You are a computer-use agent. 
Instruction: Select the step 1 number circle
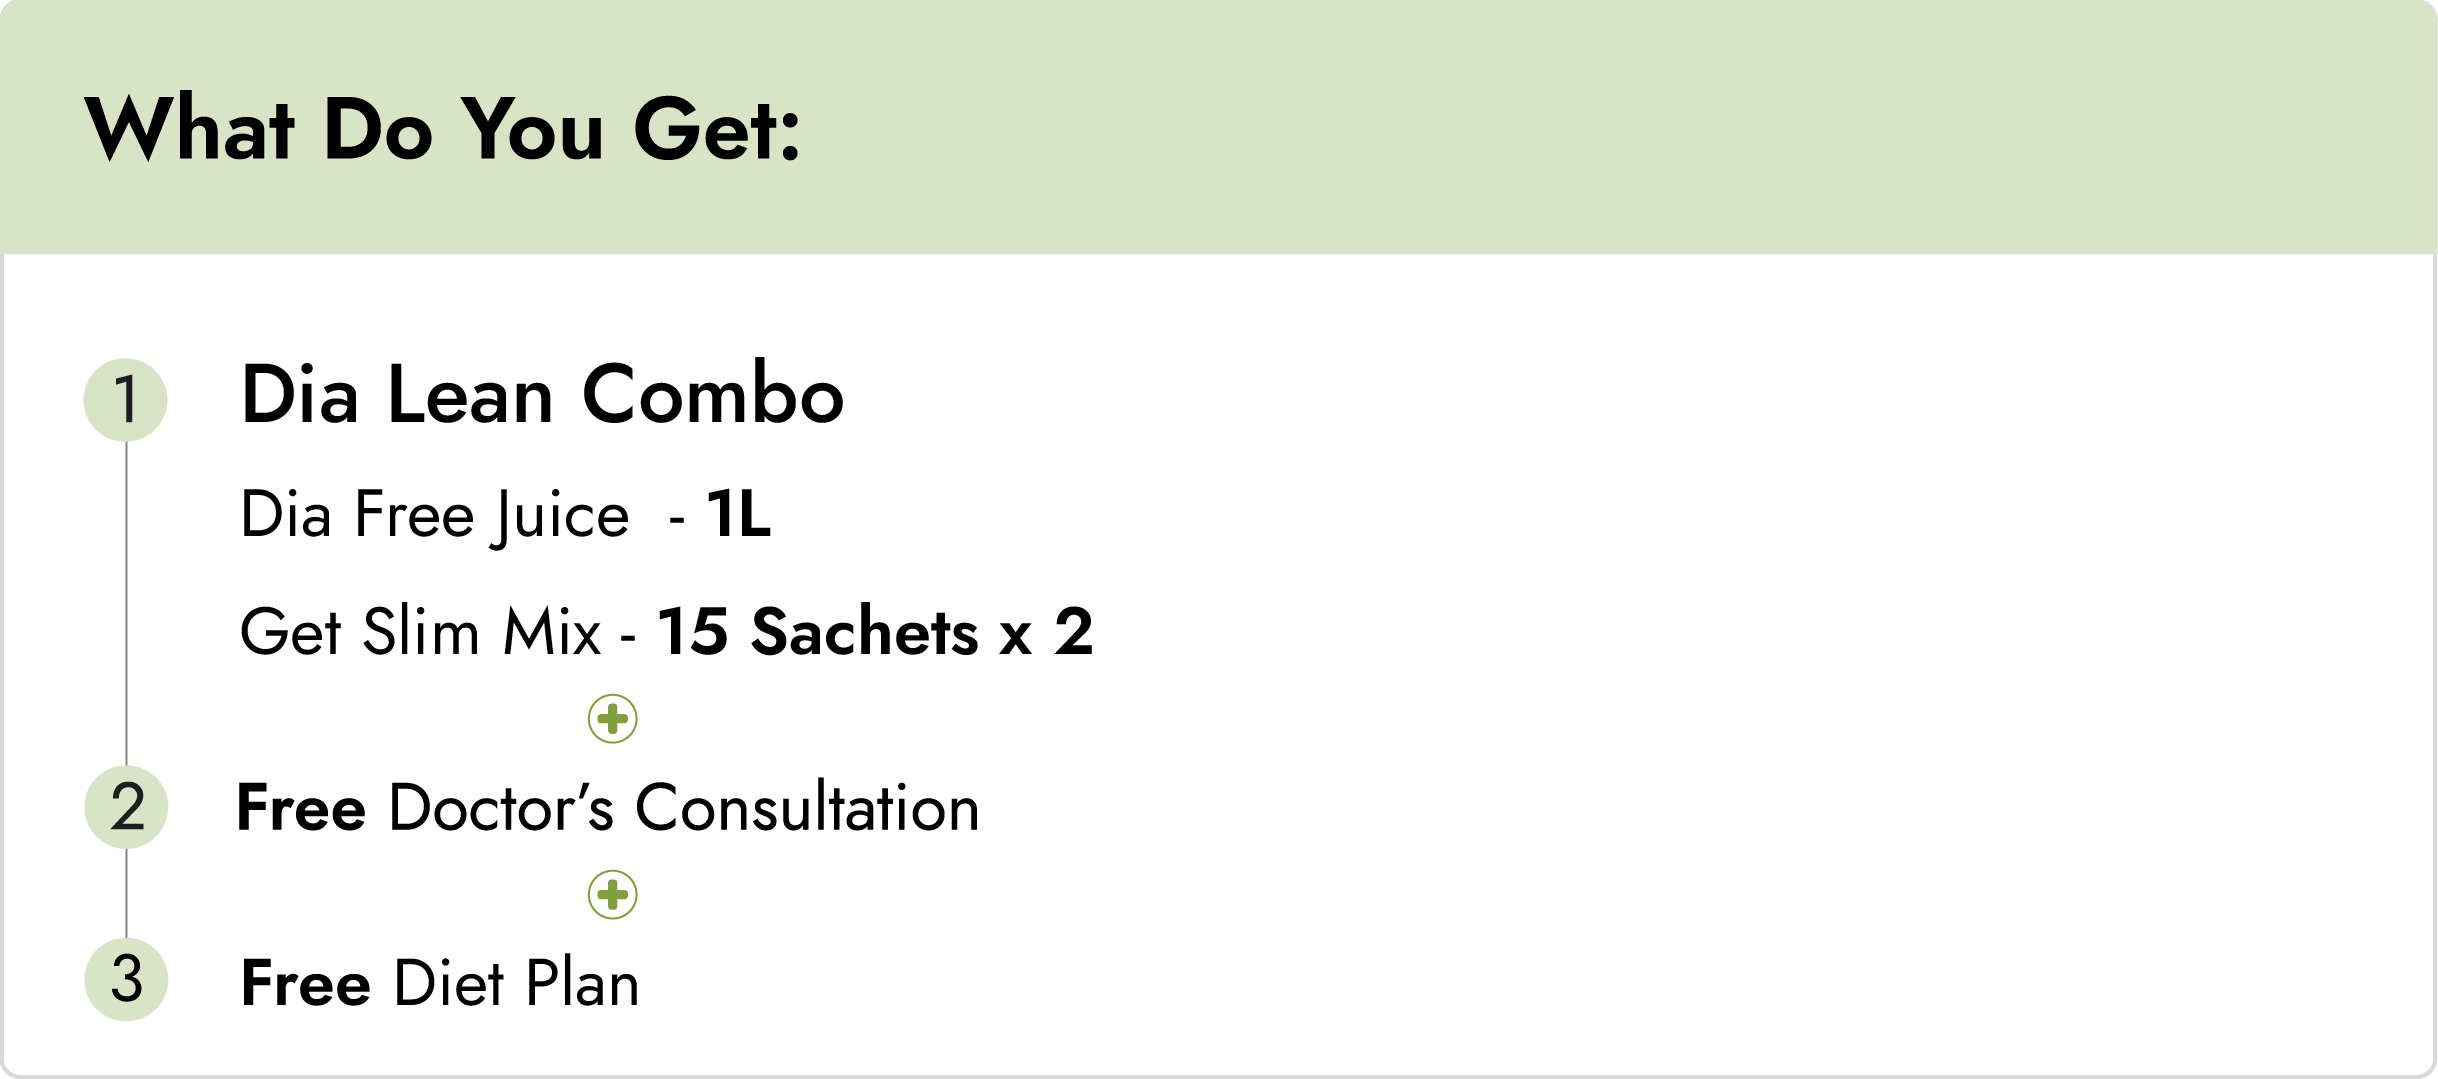point(126,400)
